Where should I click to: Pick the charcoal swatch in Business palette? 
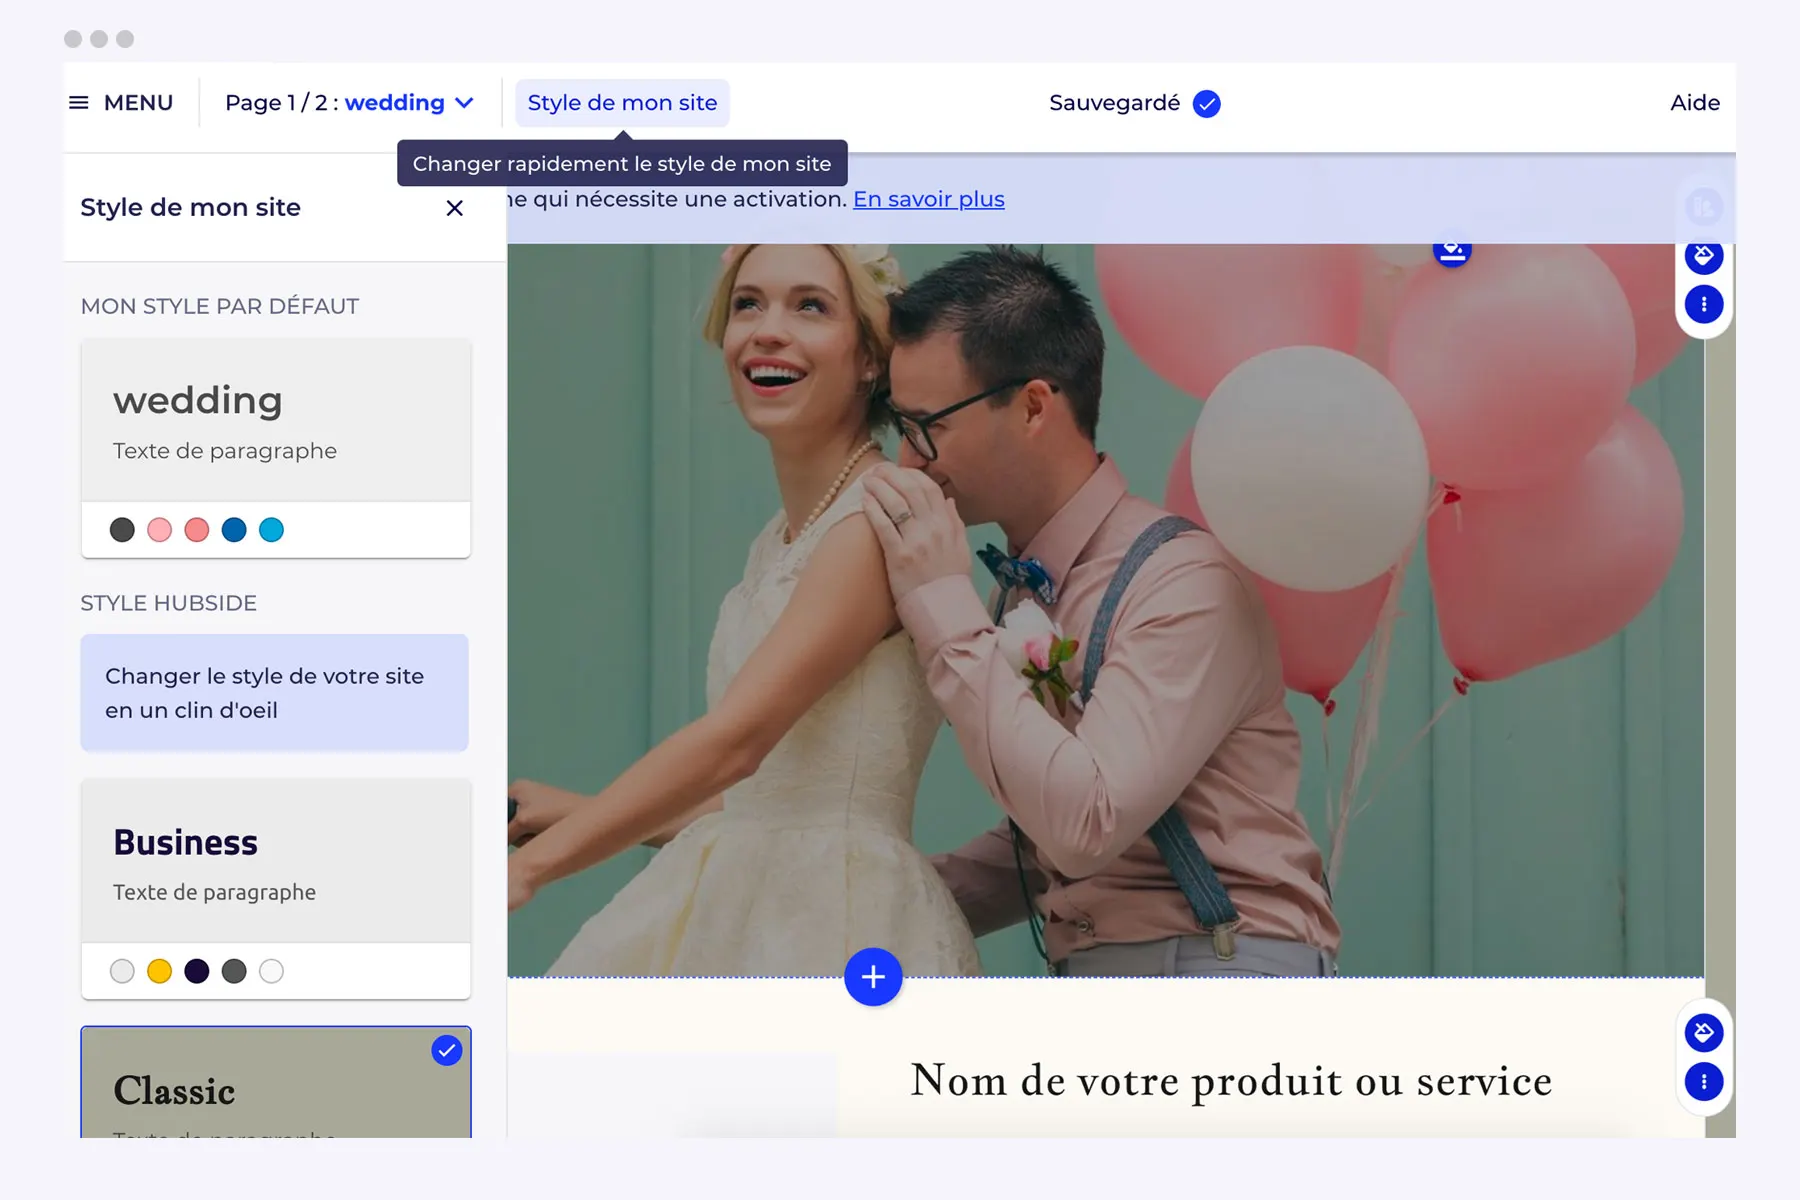tap(234, 971)
